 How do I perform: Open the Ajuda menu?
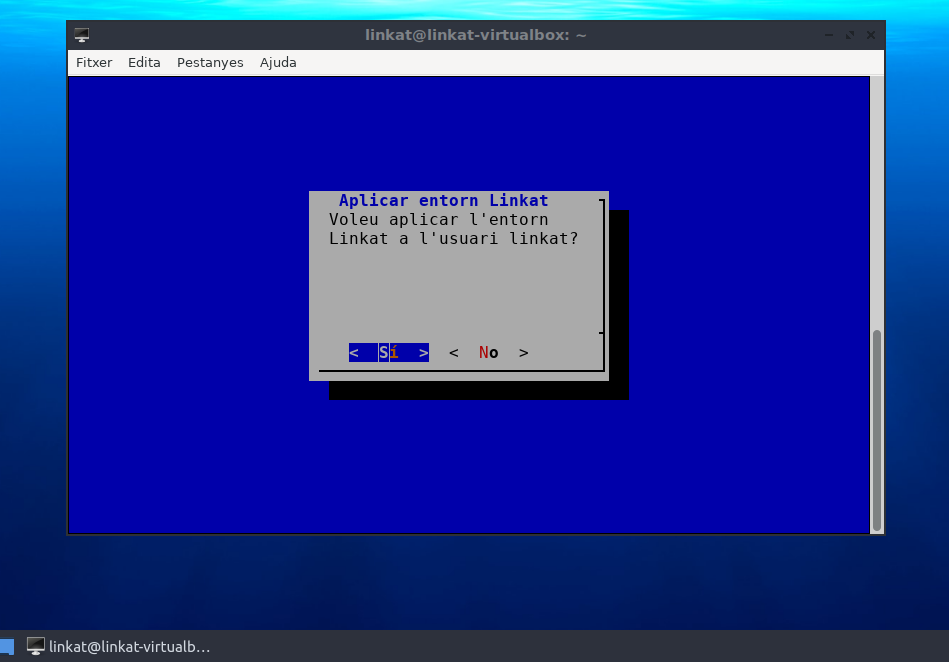tap(278, 62)
